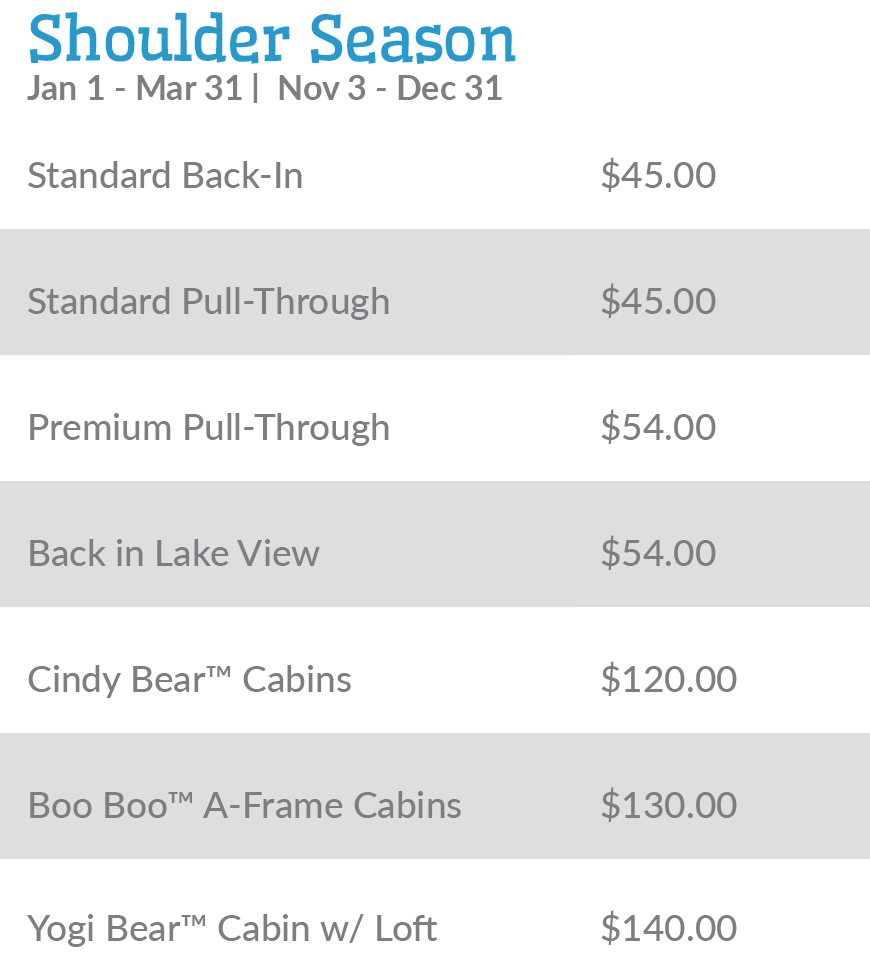Click the $120.00 Cindy Bear Cabins price
This screenshot has width=870, height=979.
click(668, 680)
